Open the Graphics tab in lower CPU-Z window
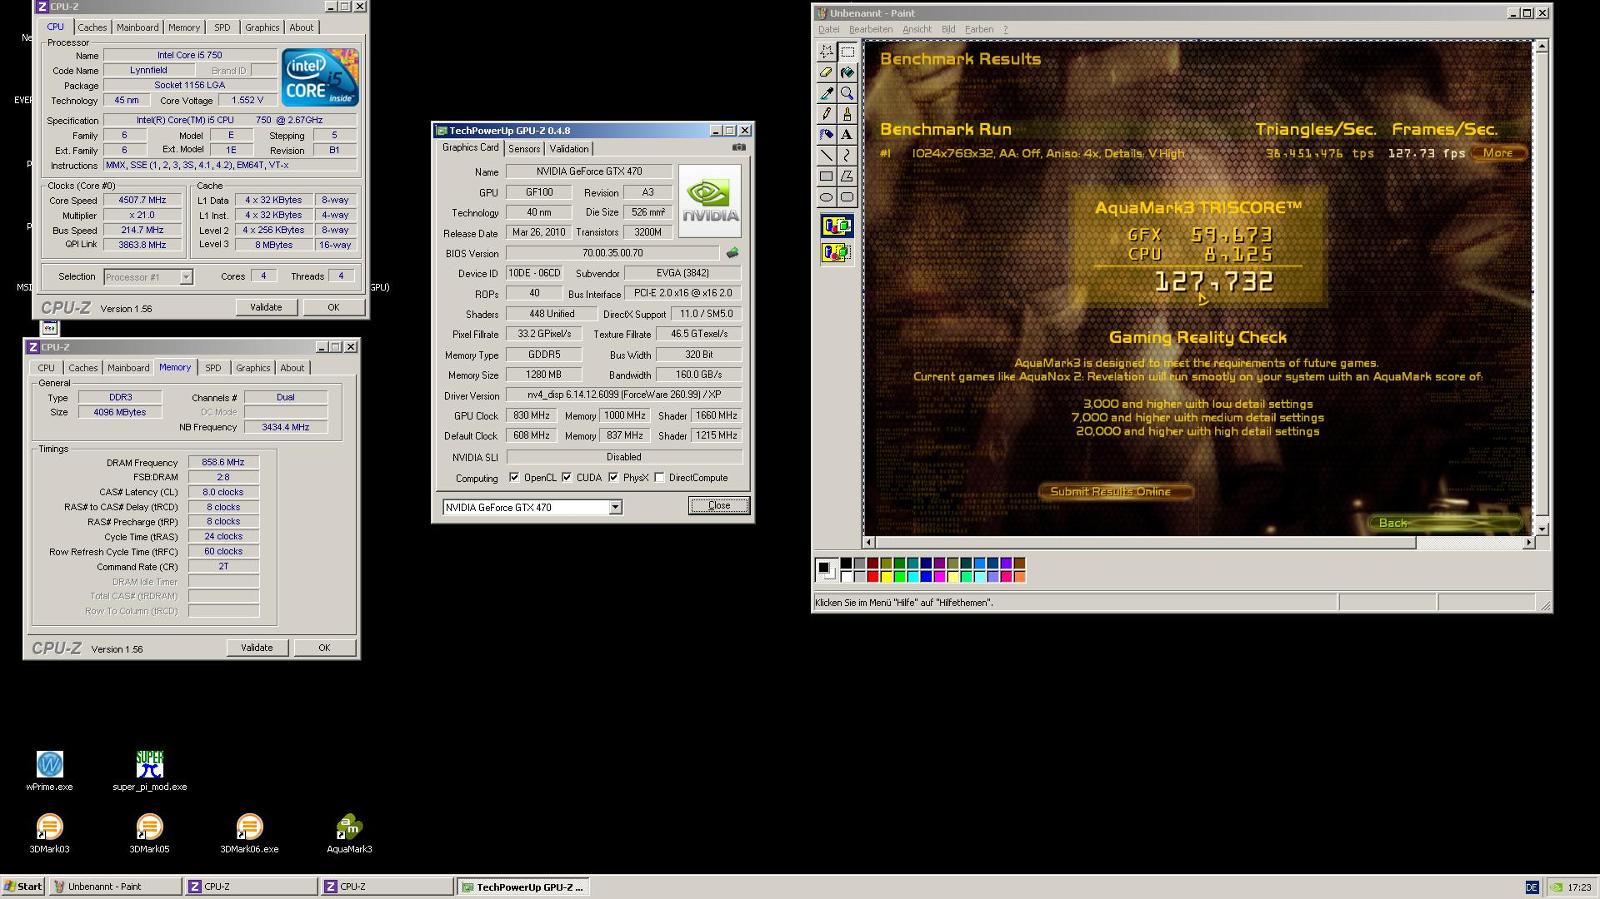This screenshot has width=1600, height=899. [253, 368]
